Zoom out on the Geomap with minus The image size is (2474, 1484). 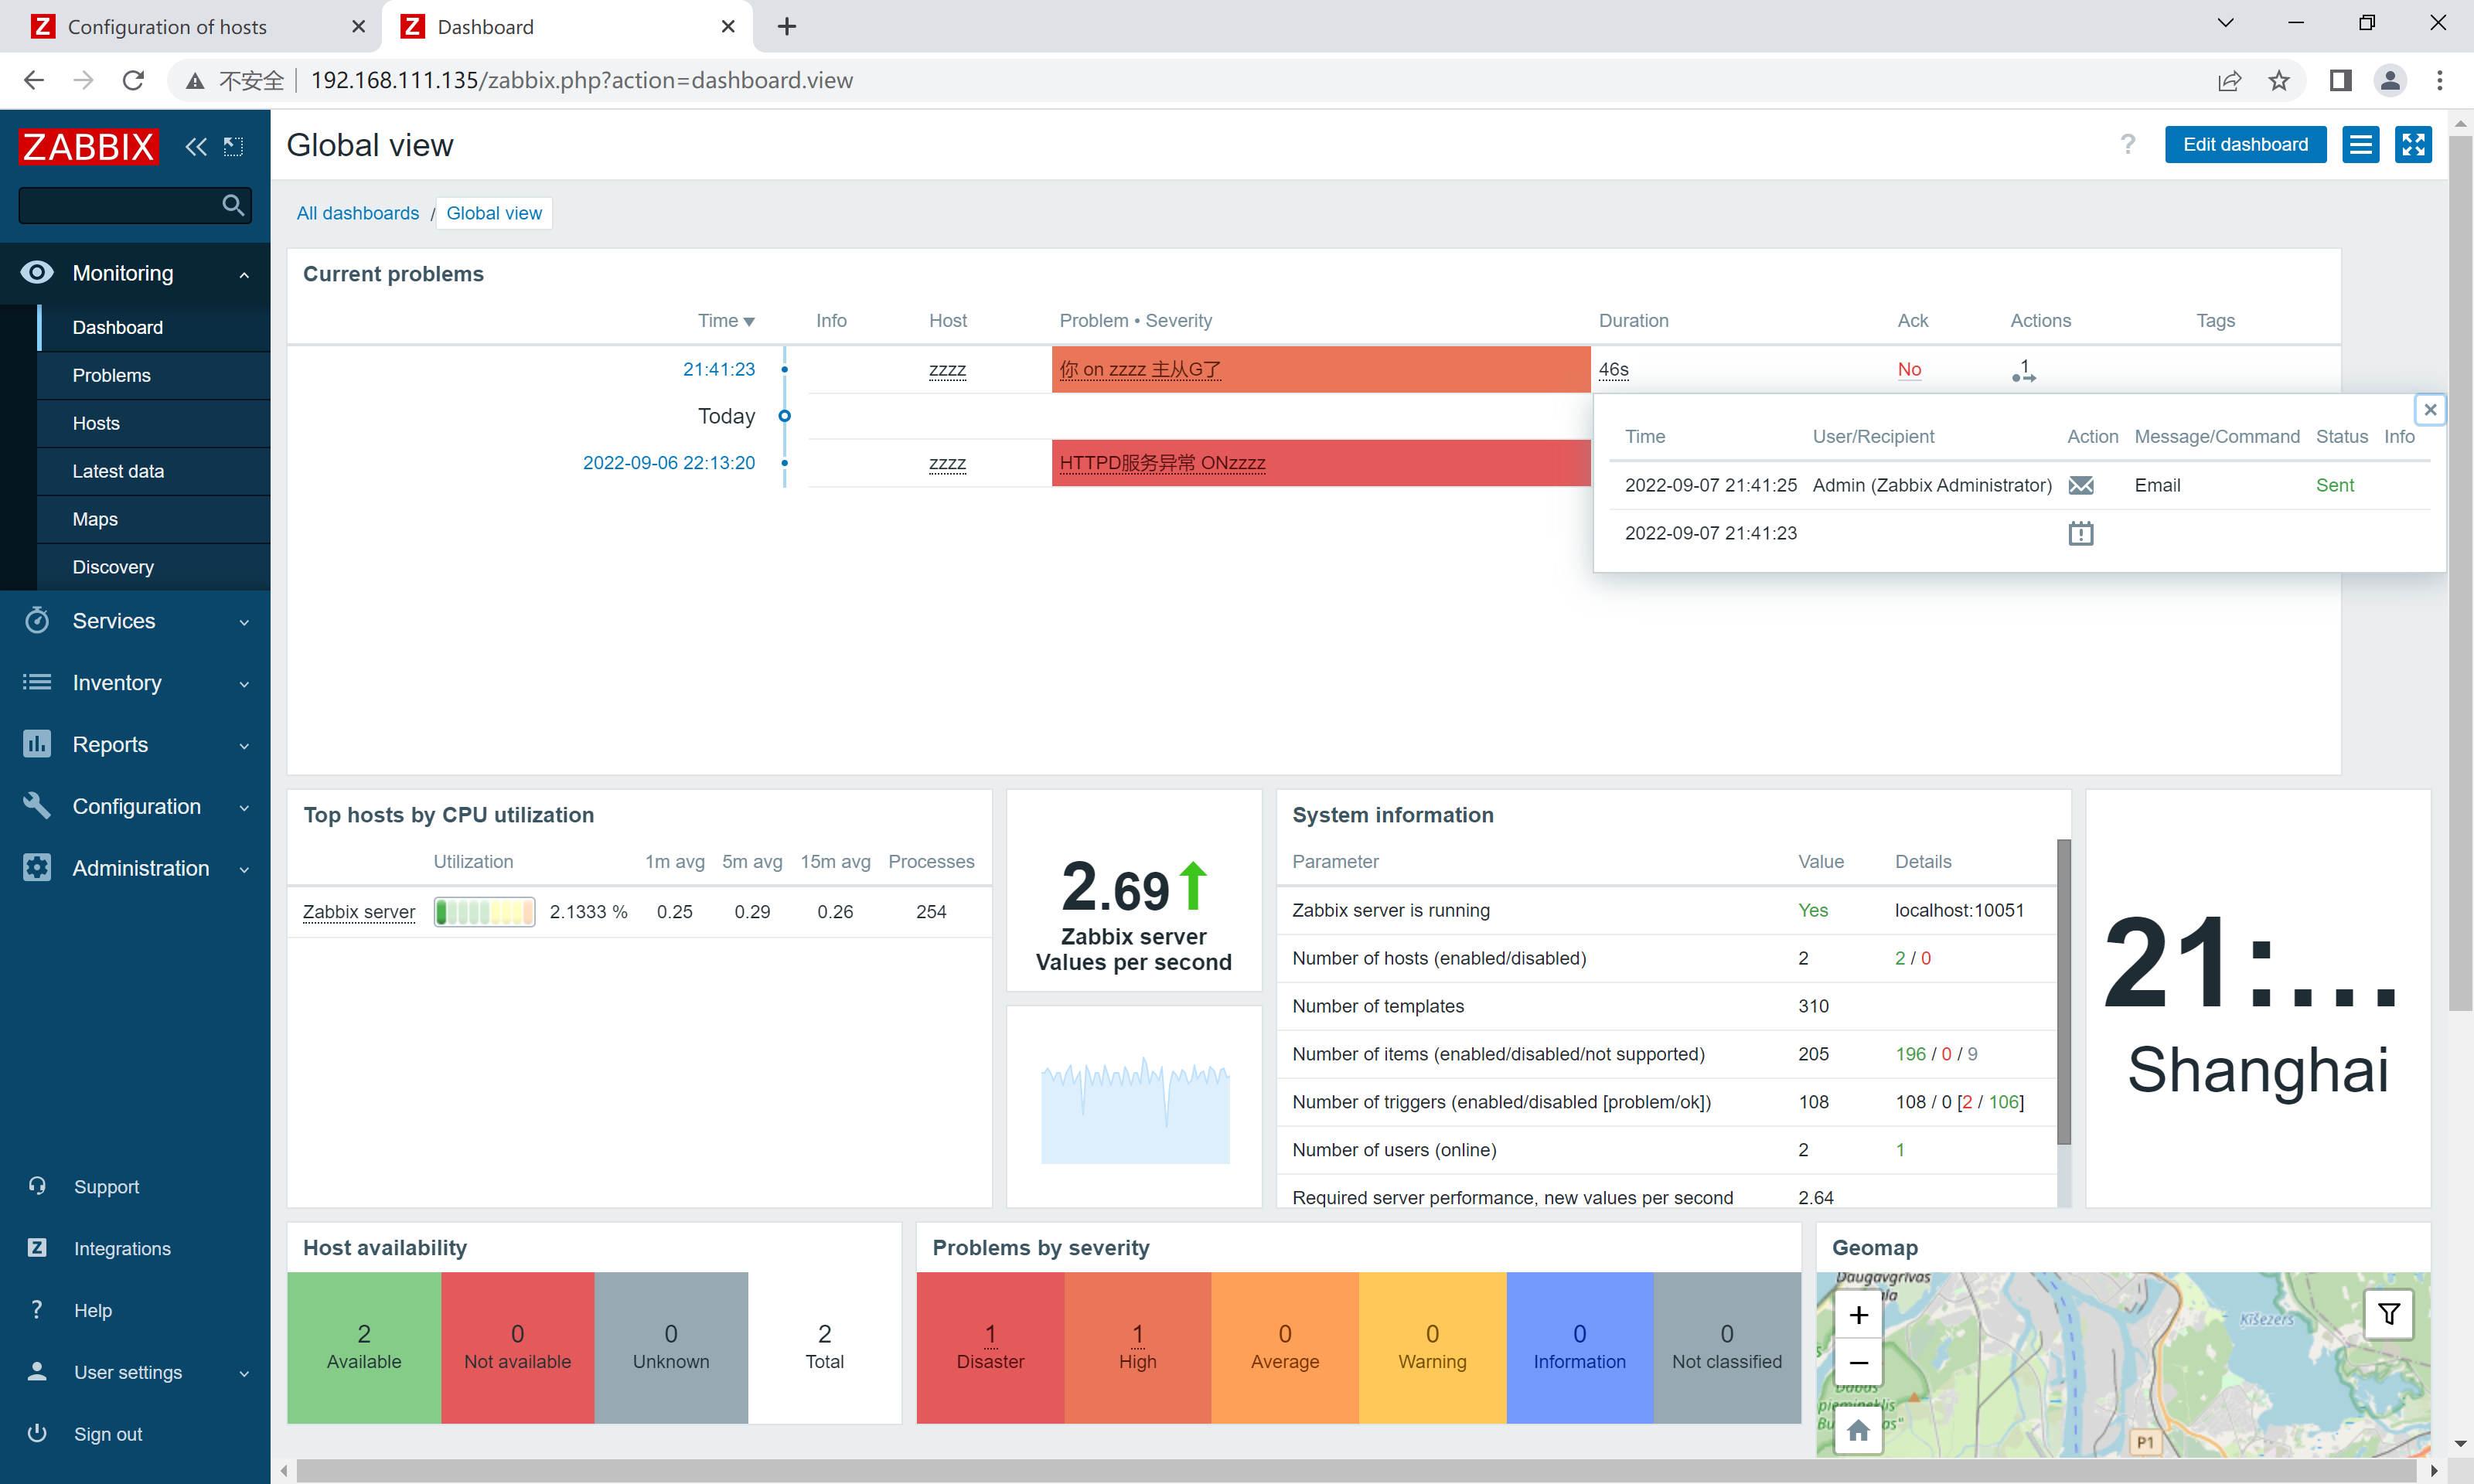point(1858,1362)
